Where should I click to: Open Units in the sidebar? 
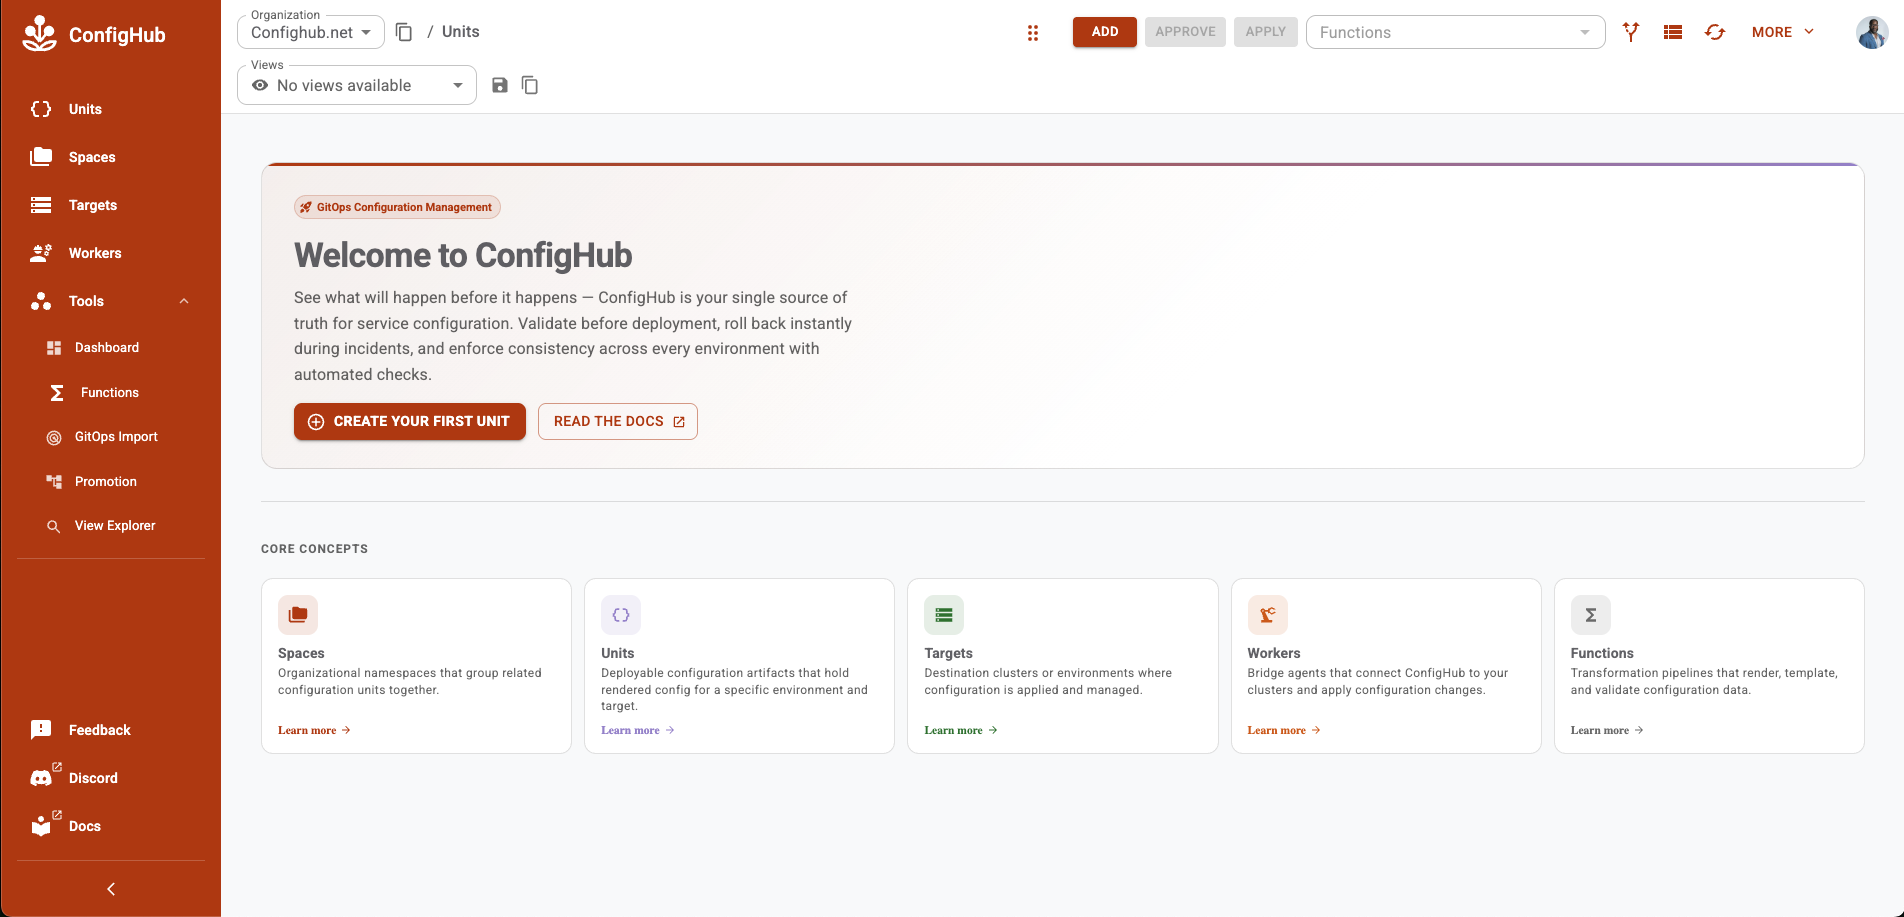point(110,109)
